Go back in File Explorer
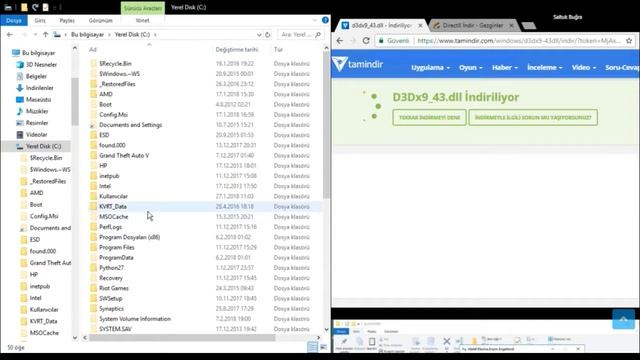The image size is (640, 360). pos(10,35)
